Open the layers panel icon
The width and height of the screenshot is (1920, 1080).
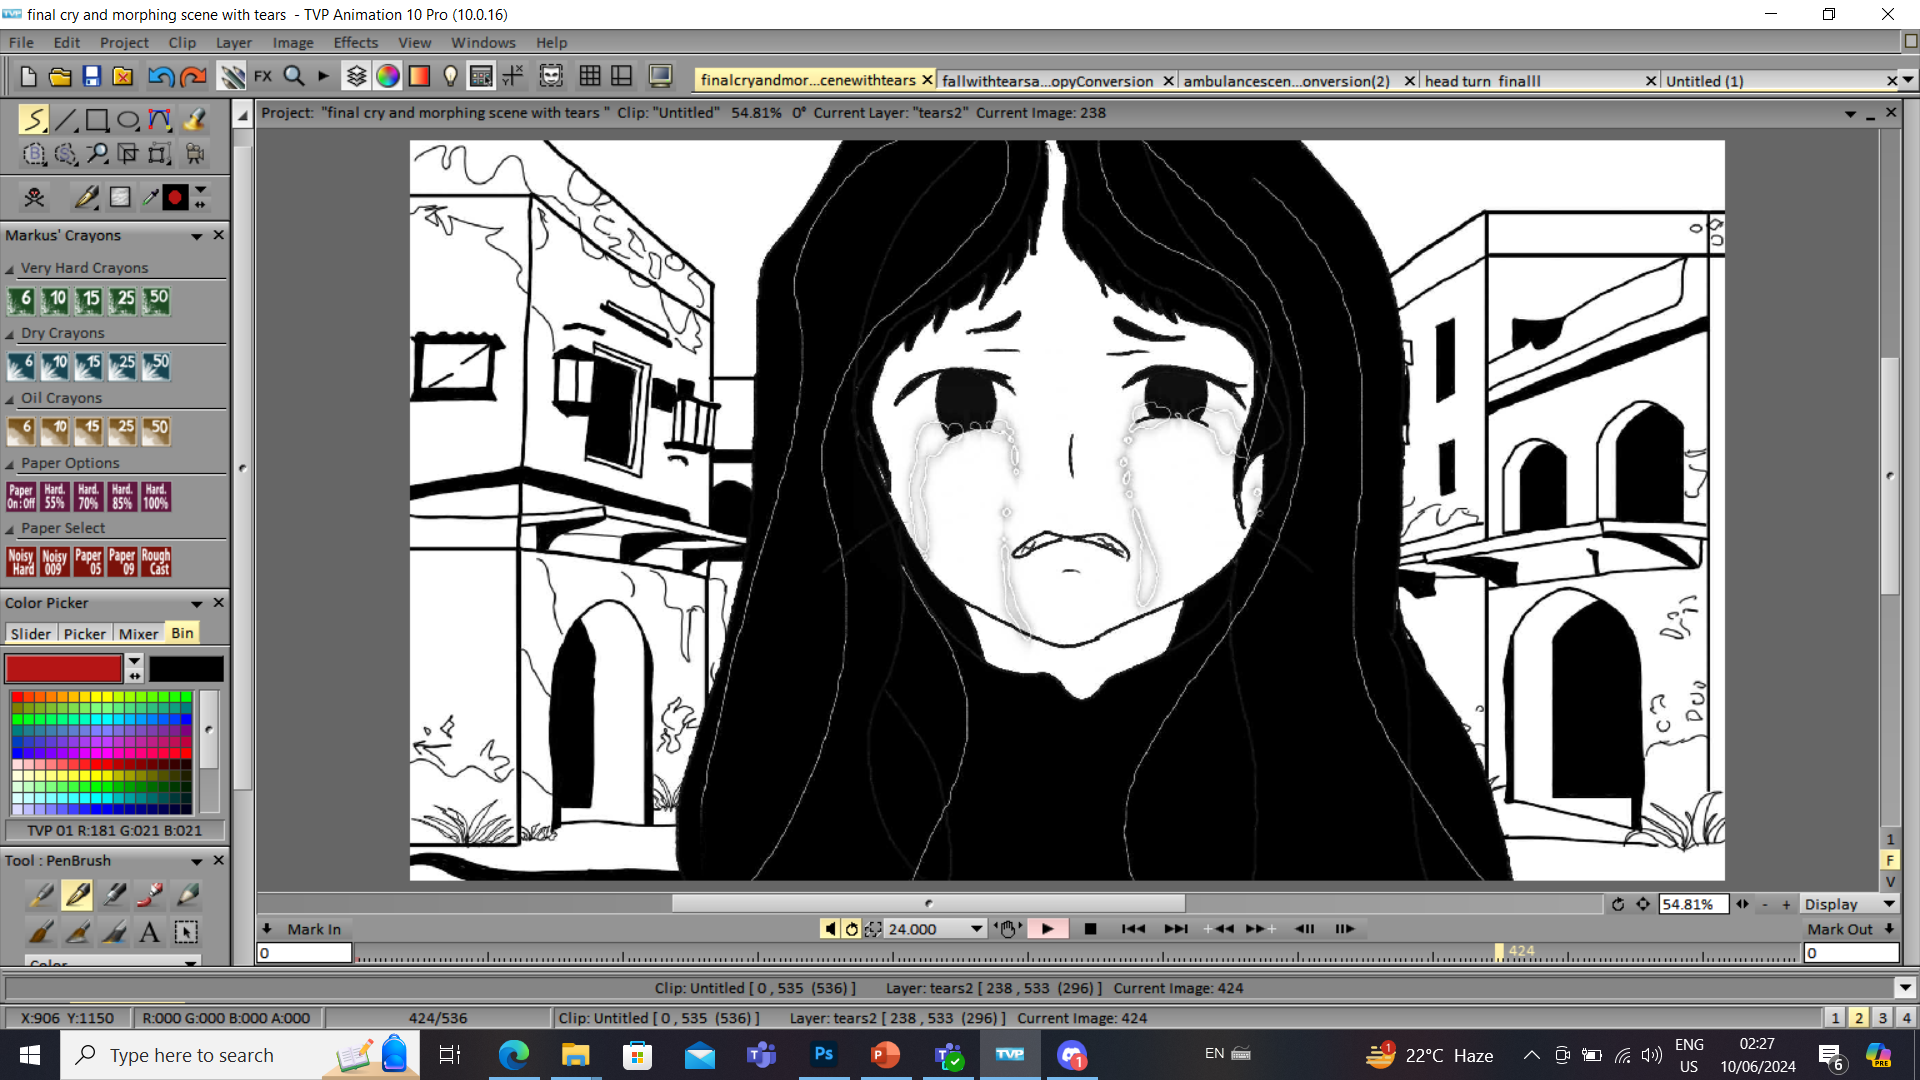click(356, 76)
